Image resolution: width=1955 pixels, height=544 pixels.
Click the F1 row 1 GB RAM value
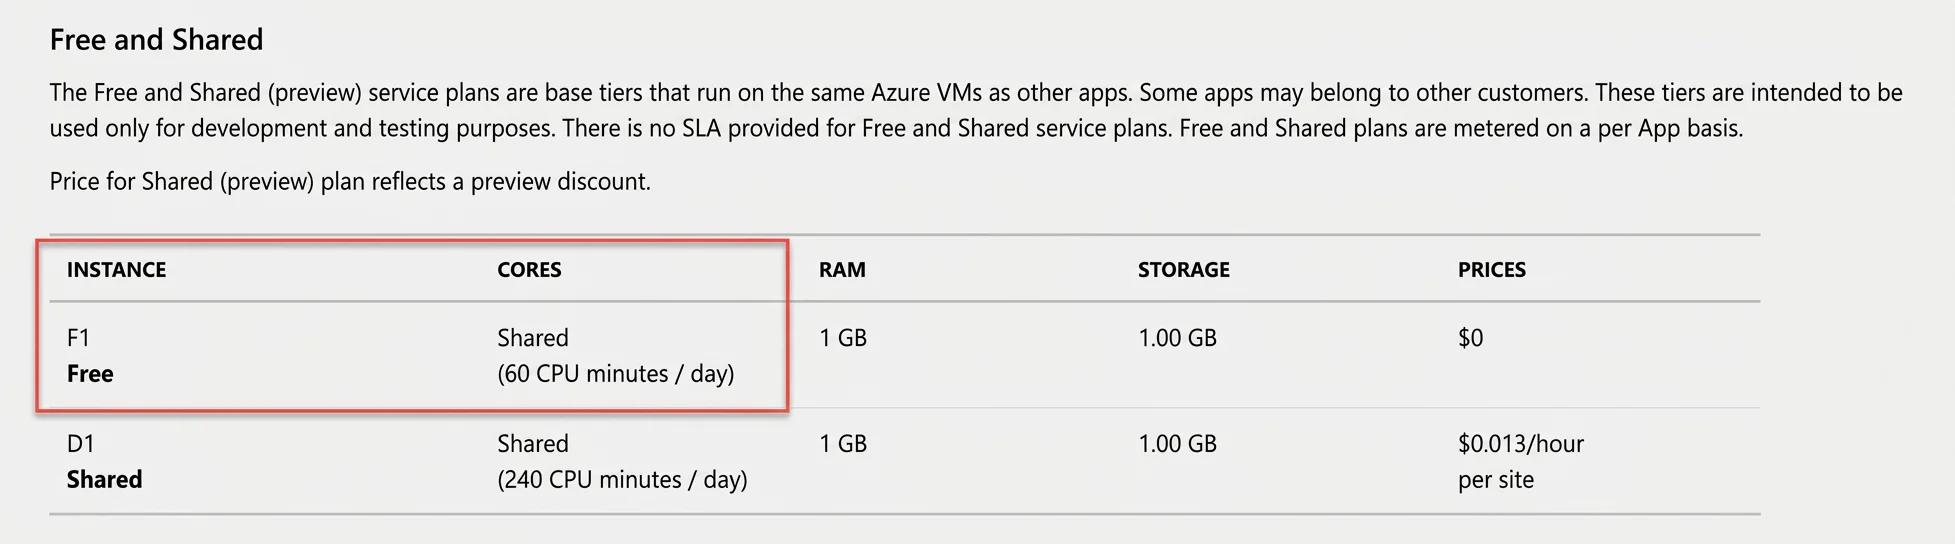pyautogui.click(x=842, y=338)
